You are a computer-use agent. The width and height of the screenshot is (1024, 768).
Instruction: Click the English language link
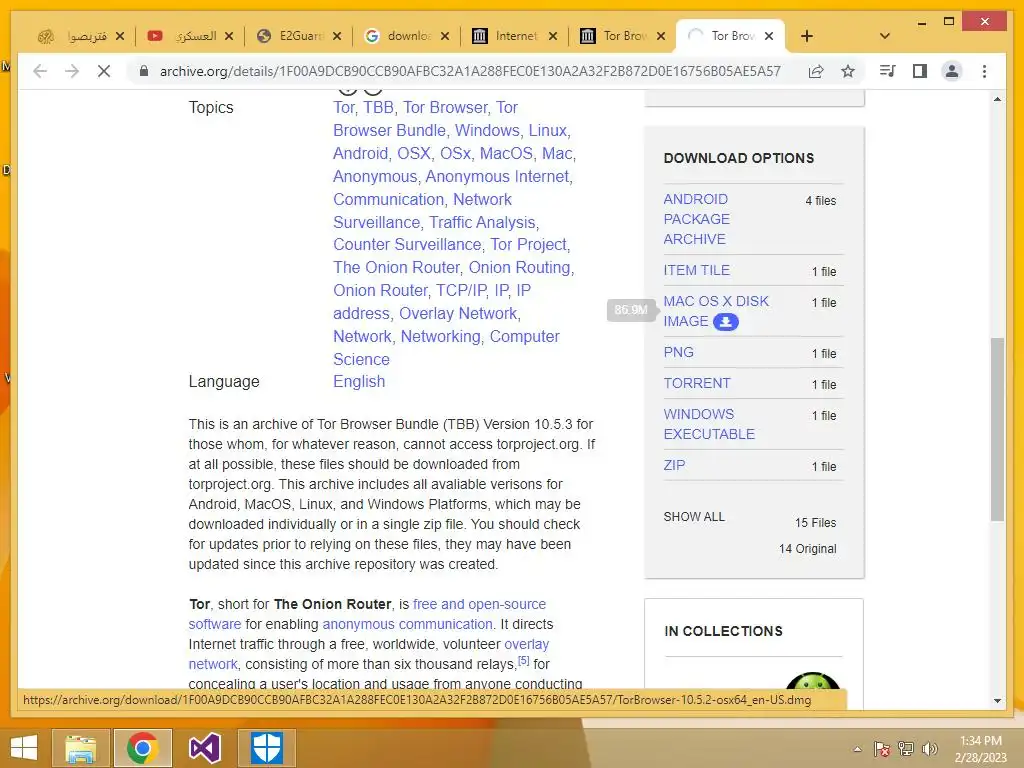359,381
